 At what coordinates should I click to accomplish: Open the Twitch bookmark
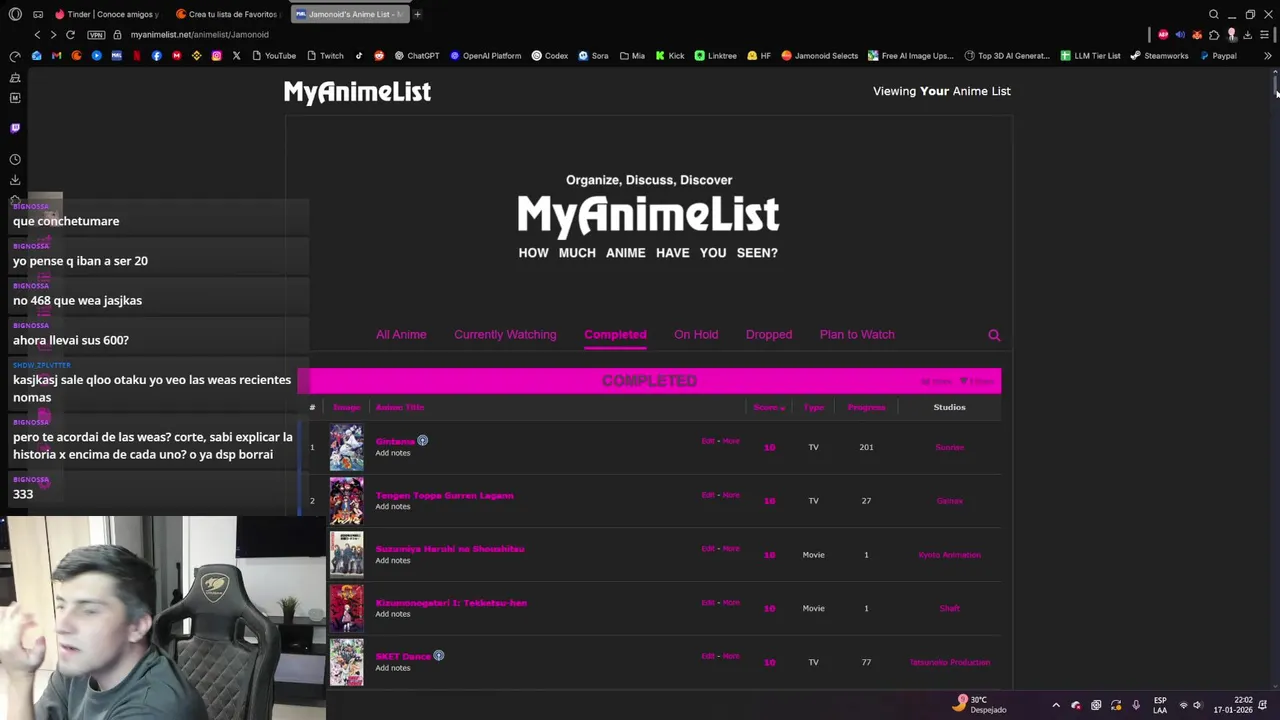click(x=326, y=56)
